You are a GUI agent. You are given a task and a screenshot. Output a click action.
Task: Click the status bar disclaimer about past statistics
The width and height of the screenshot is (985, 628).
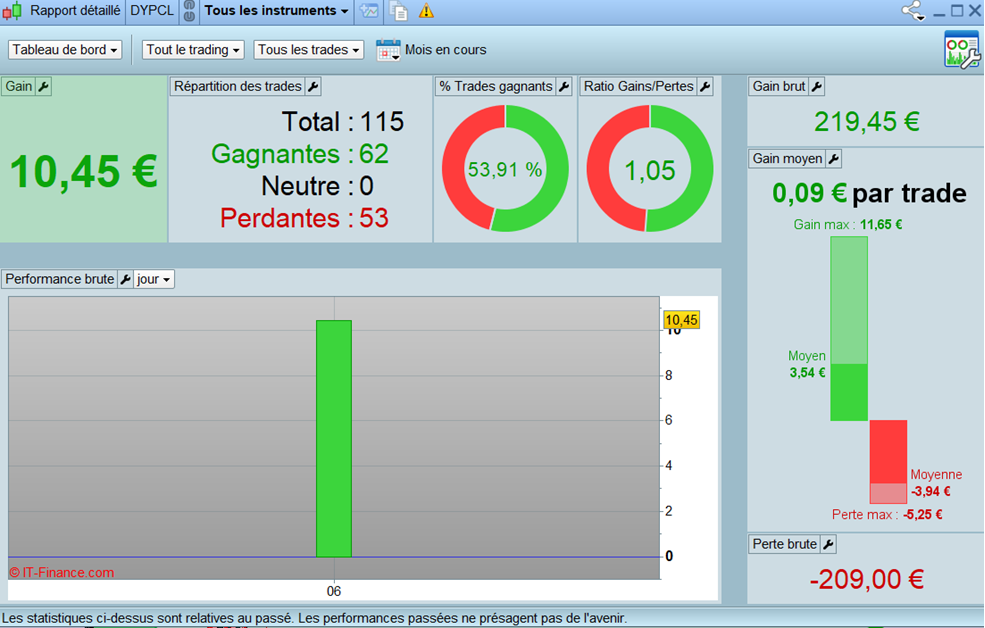[x=315, y=618]
